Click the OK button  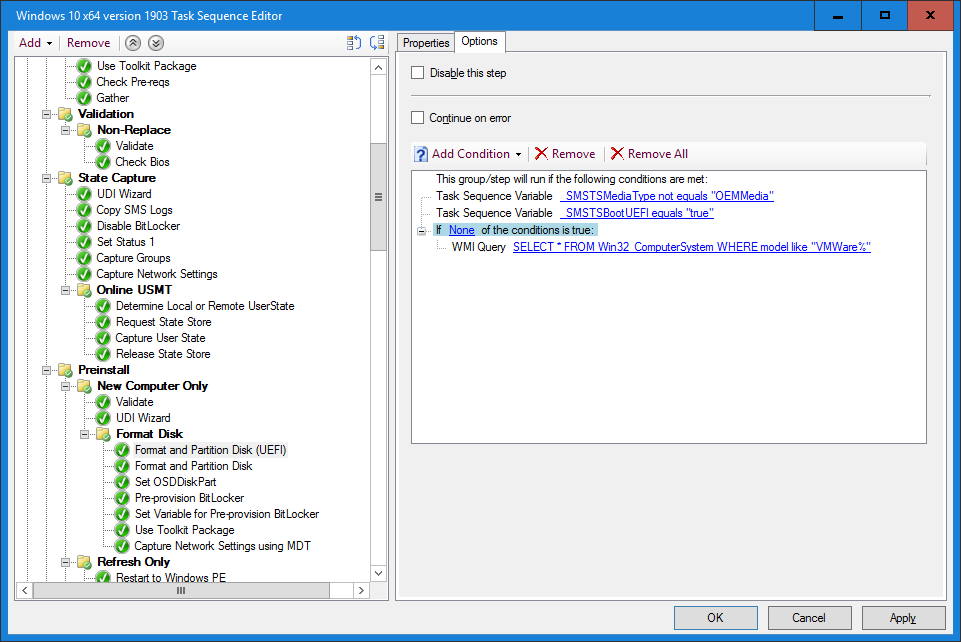715,617
